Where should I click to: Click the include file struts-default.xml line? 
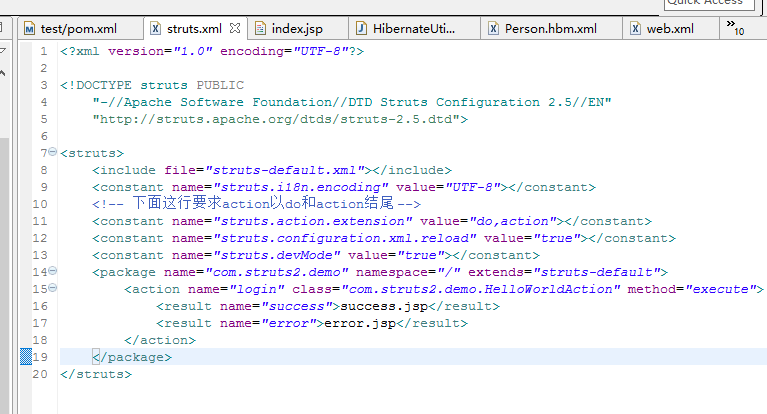(272, 170)
